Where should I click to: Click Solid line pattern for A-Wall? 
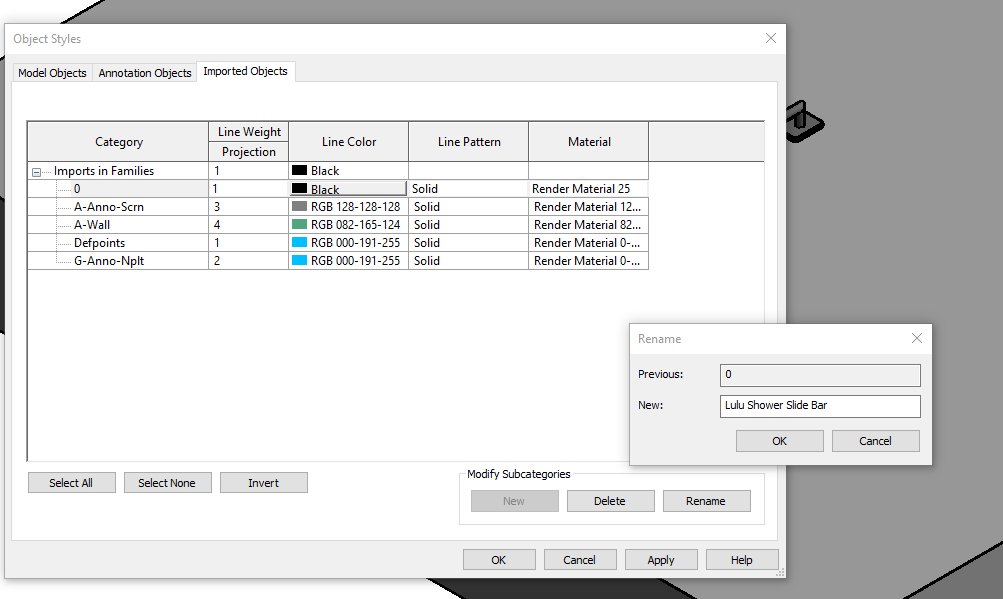468,225
